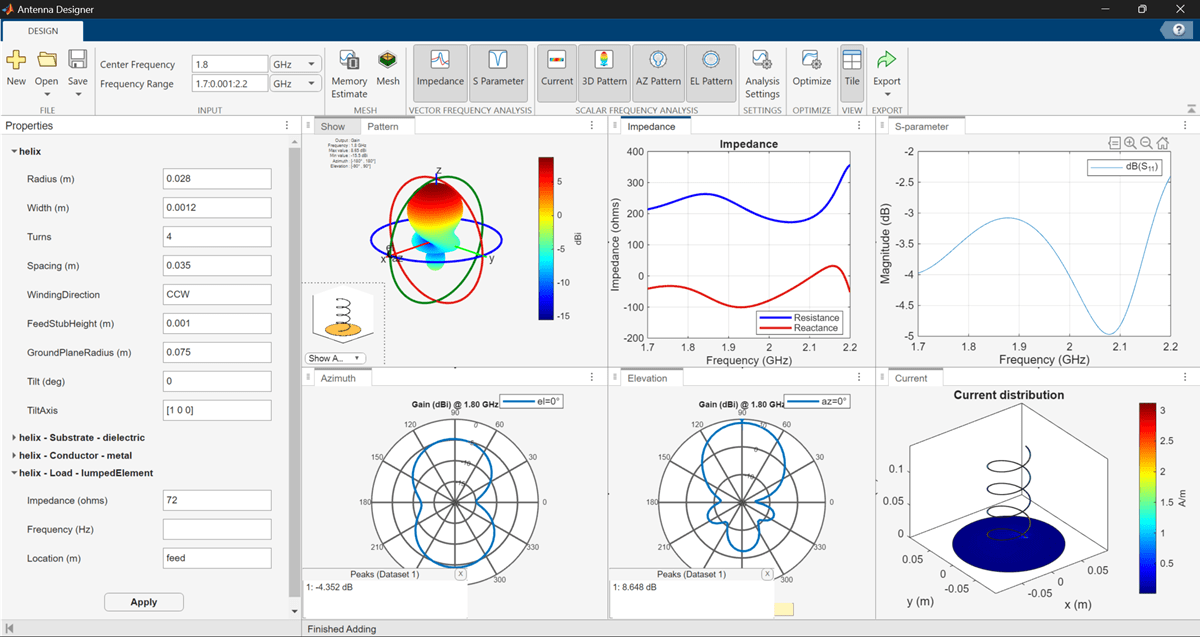Select the DESIGN ribbon tab
This screenshot has height=637, width=1200.
click(43, 31)
